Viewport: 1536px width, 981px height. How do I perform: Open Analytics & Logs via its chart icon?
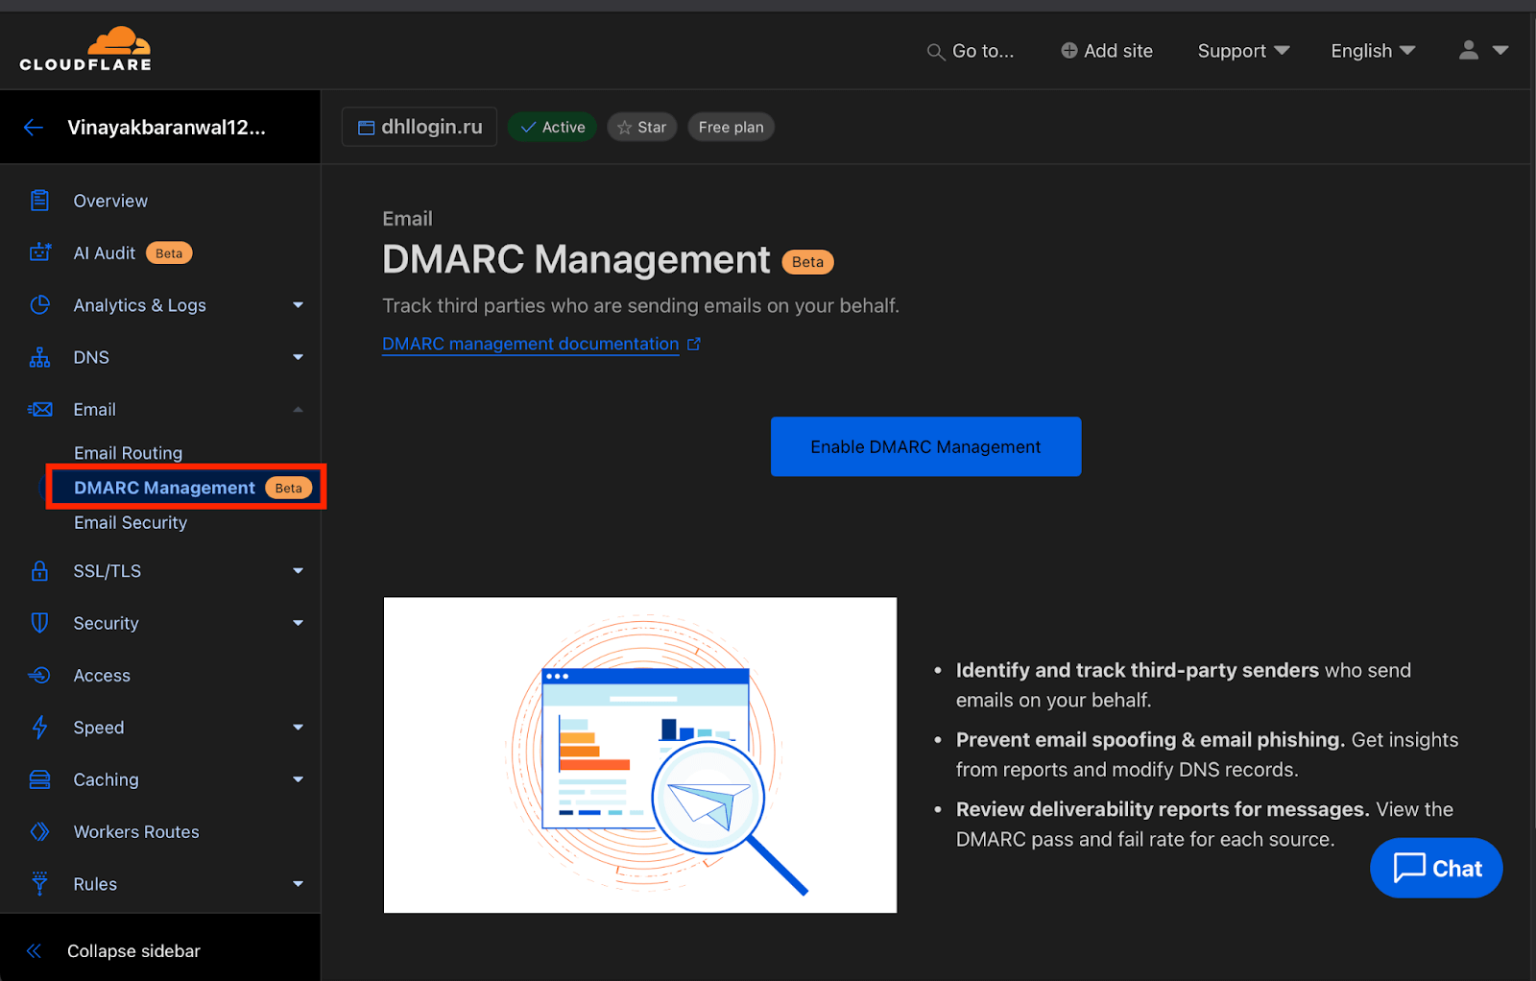pos(39,305)
